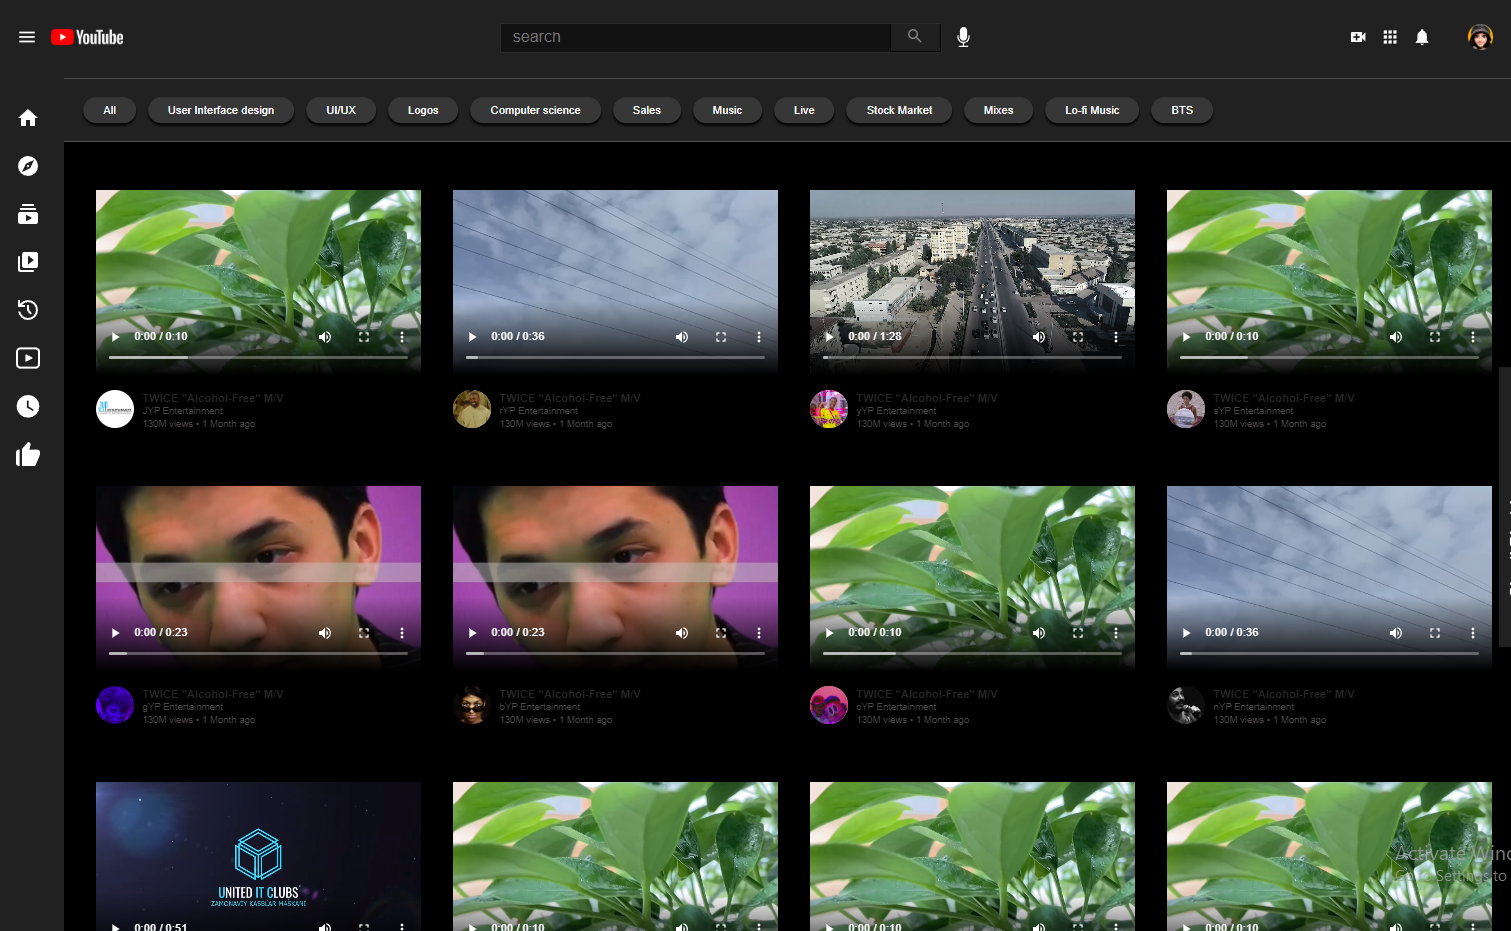Toggle fullscreen on the city aerial video
This screenshot has height=931, width=1511.
(x=1077, y=337)
